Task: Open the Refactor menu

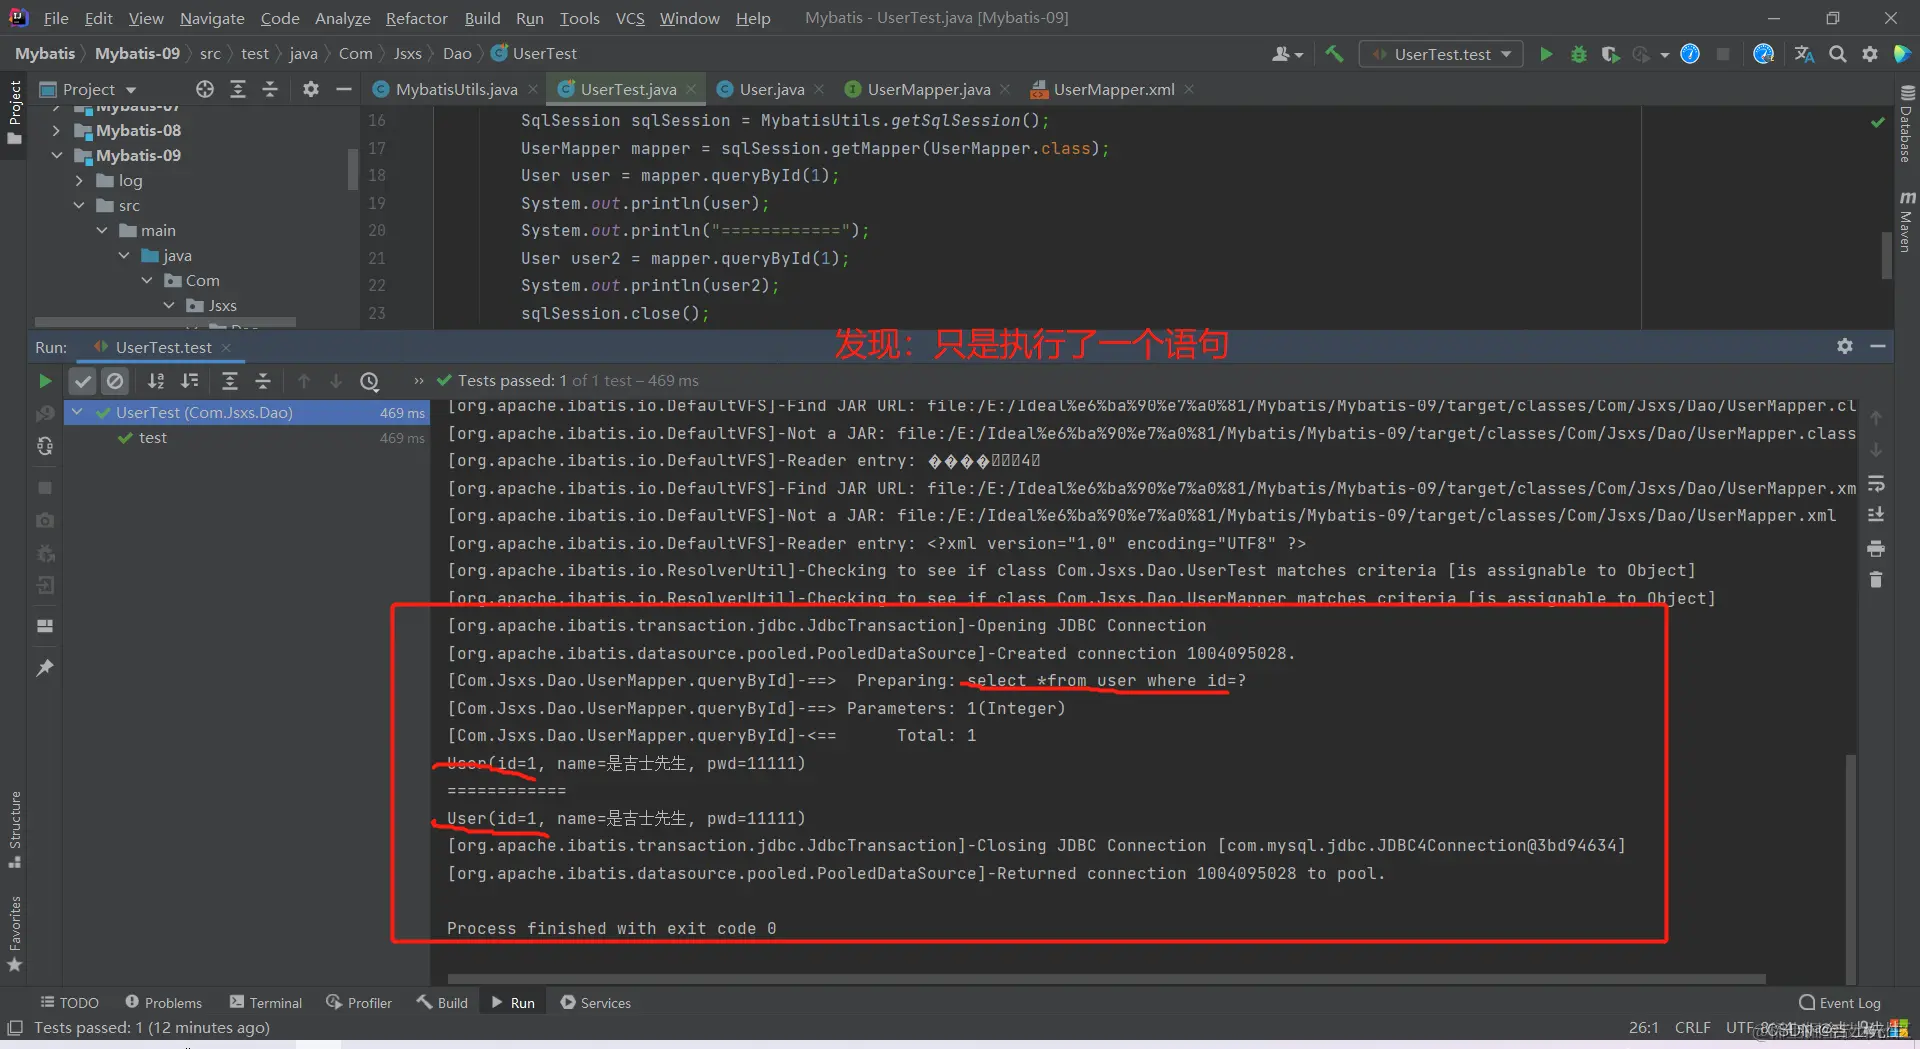Action: coord(417,18)
